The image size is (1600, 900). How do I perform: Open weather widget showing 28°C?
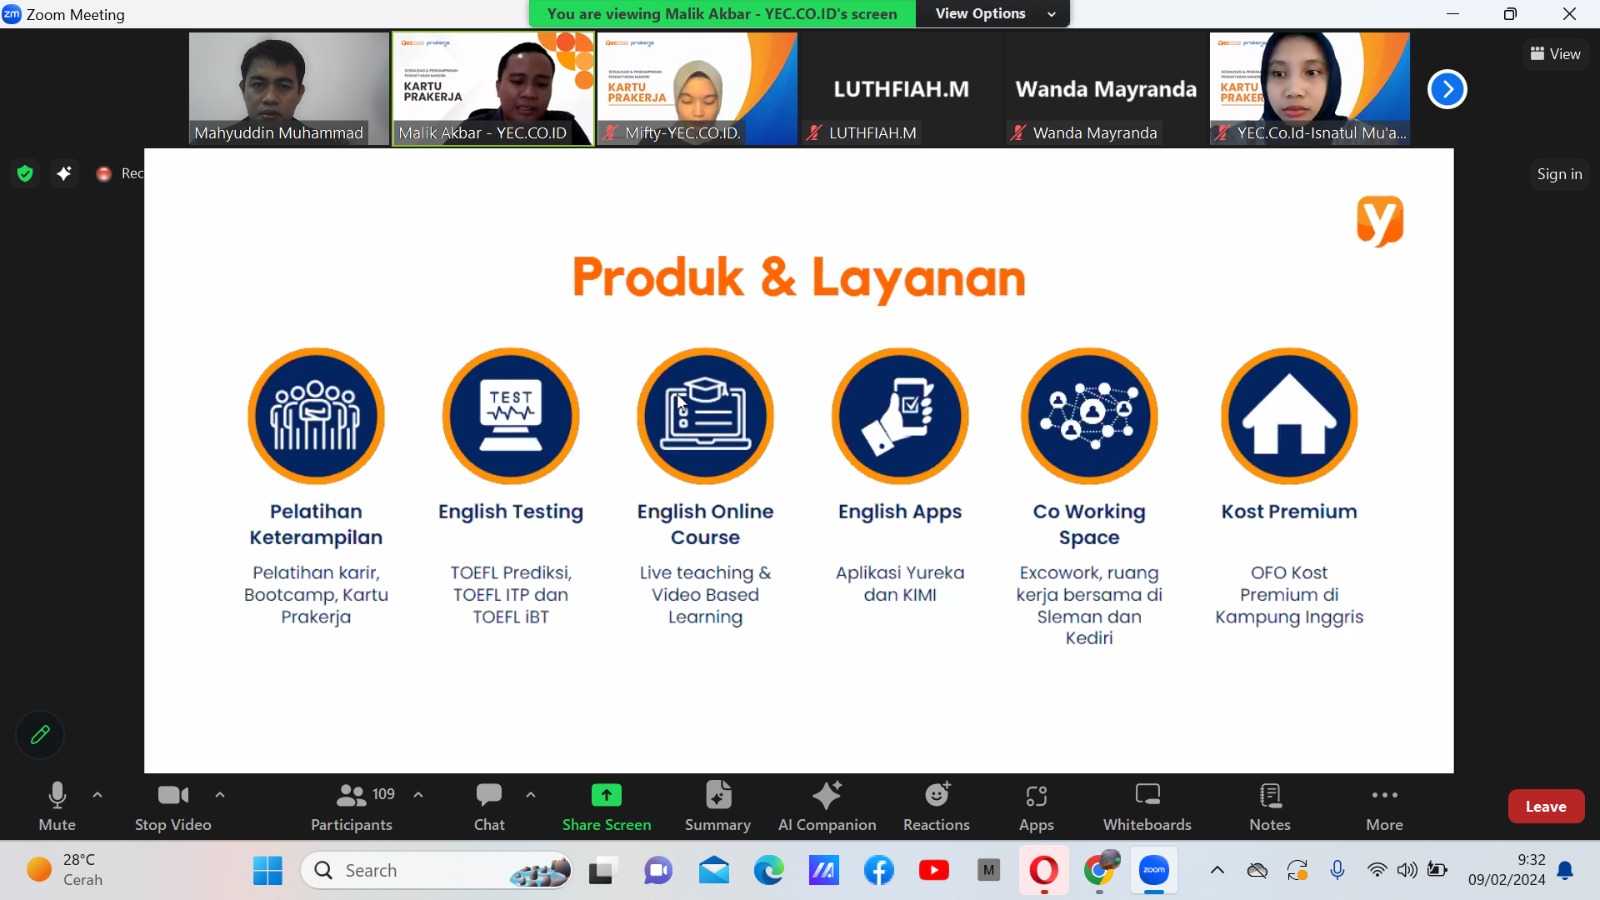(x=65, y=870)
